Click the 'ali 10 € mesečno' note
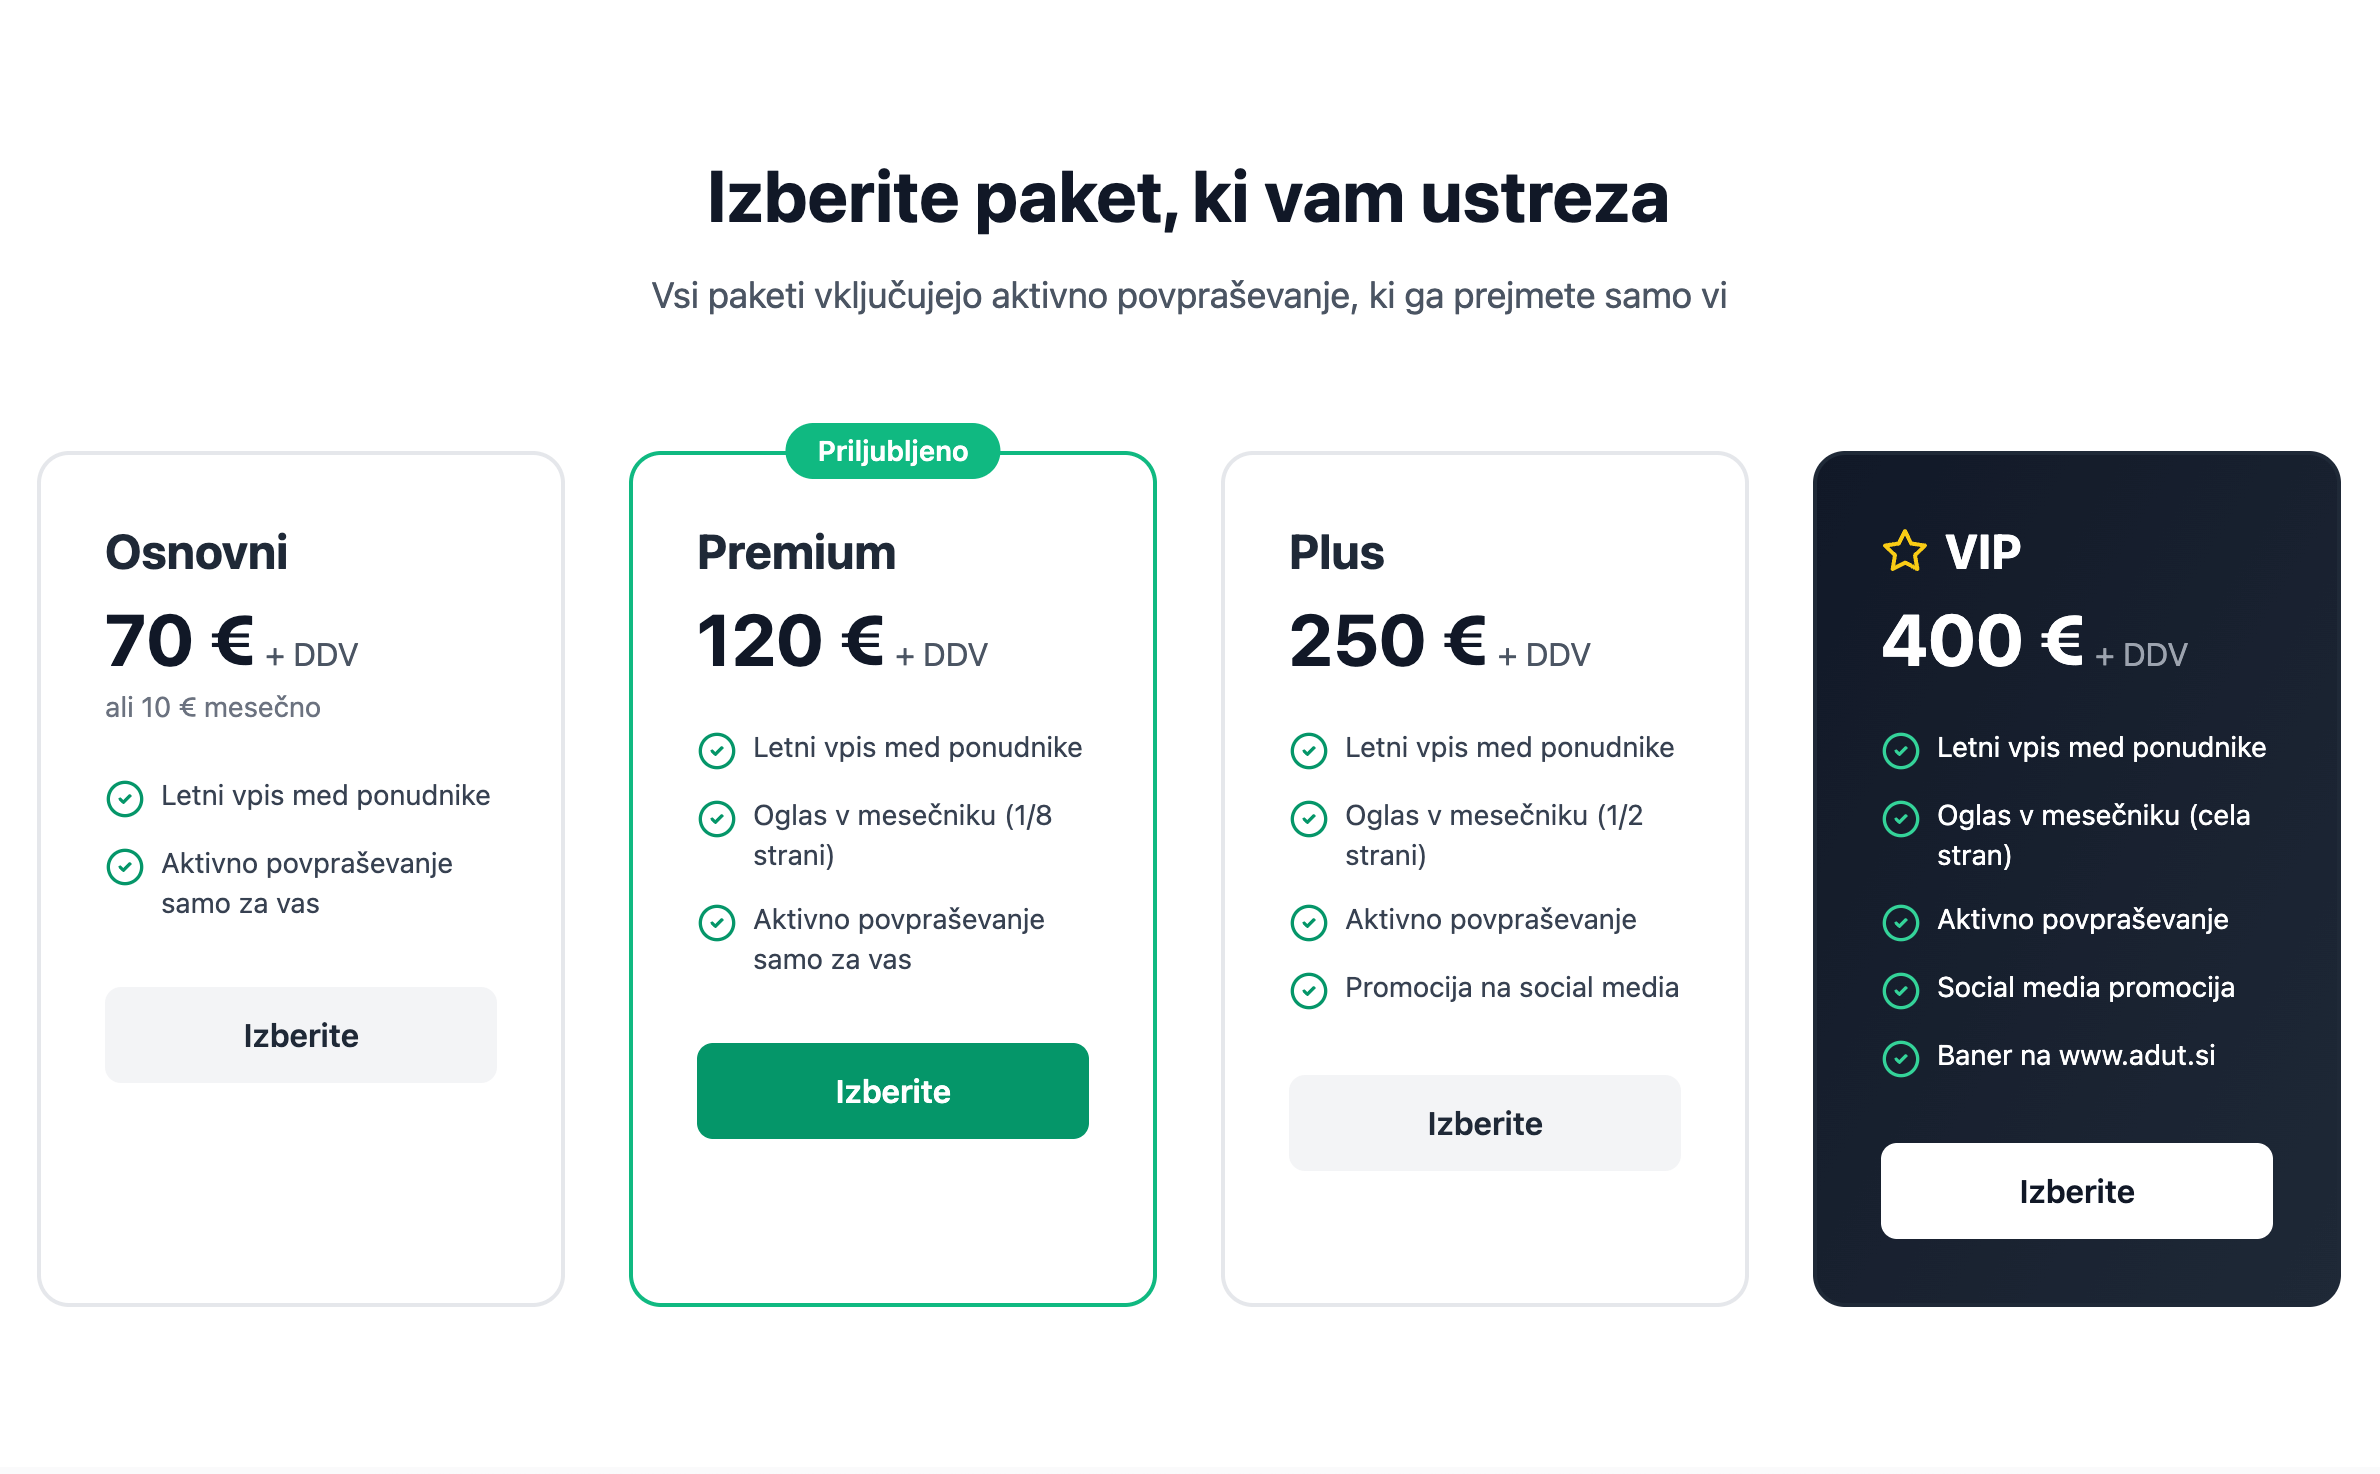 213,708
